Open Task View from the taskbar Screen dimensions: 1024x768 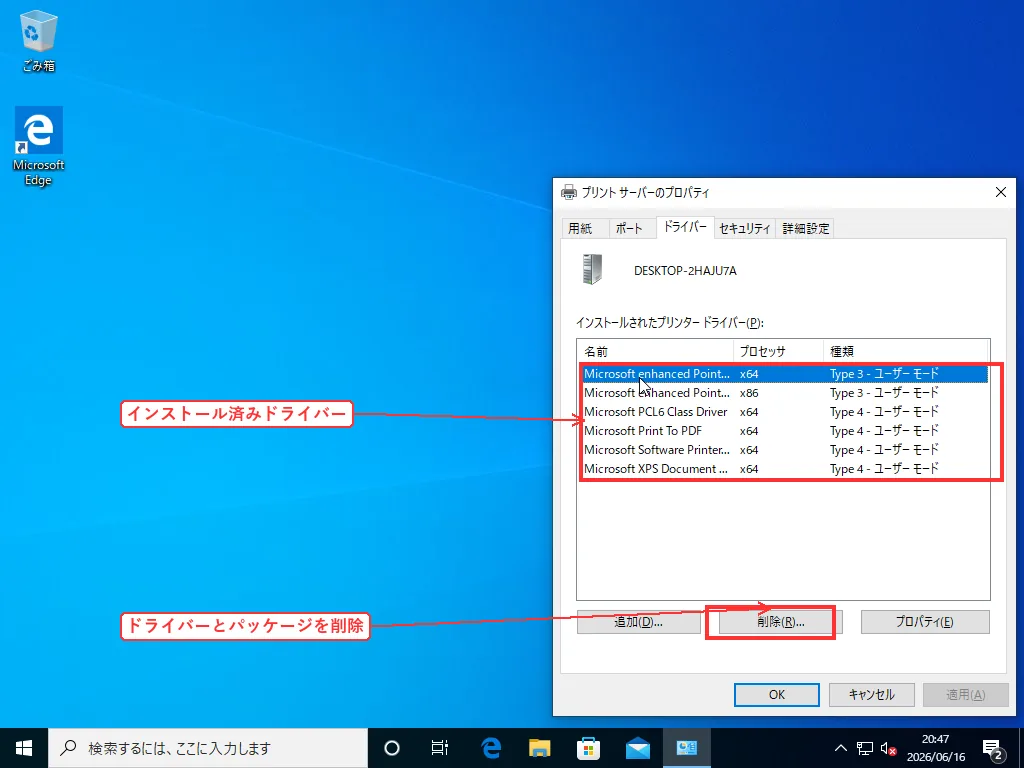[x=440, y=748]
